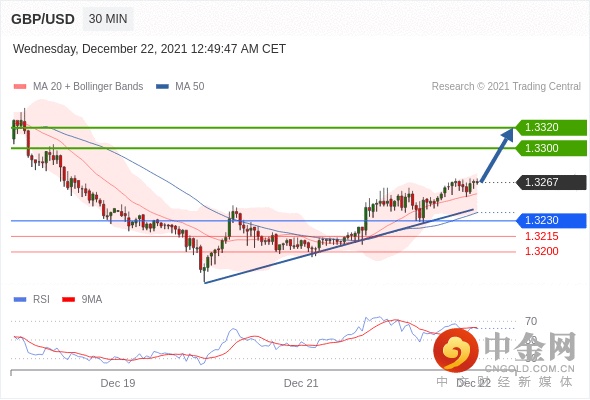Click the 1.3267 current price tag
The image size is (590, 400).
[551, 182]
